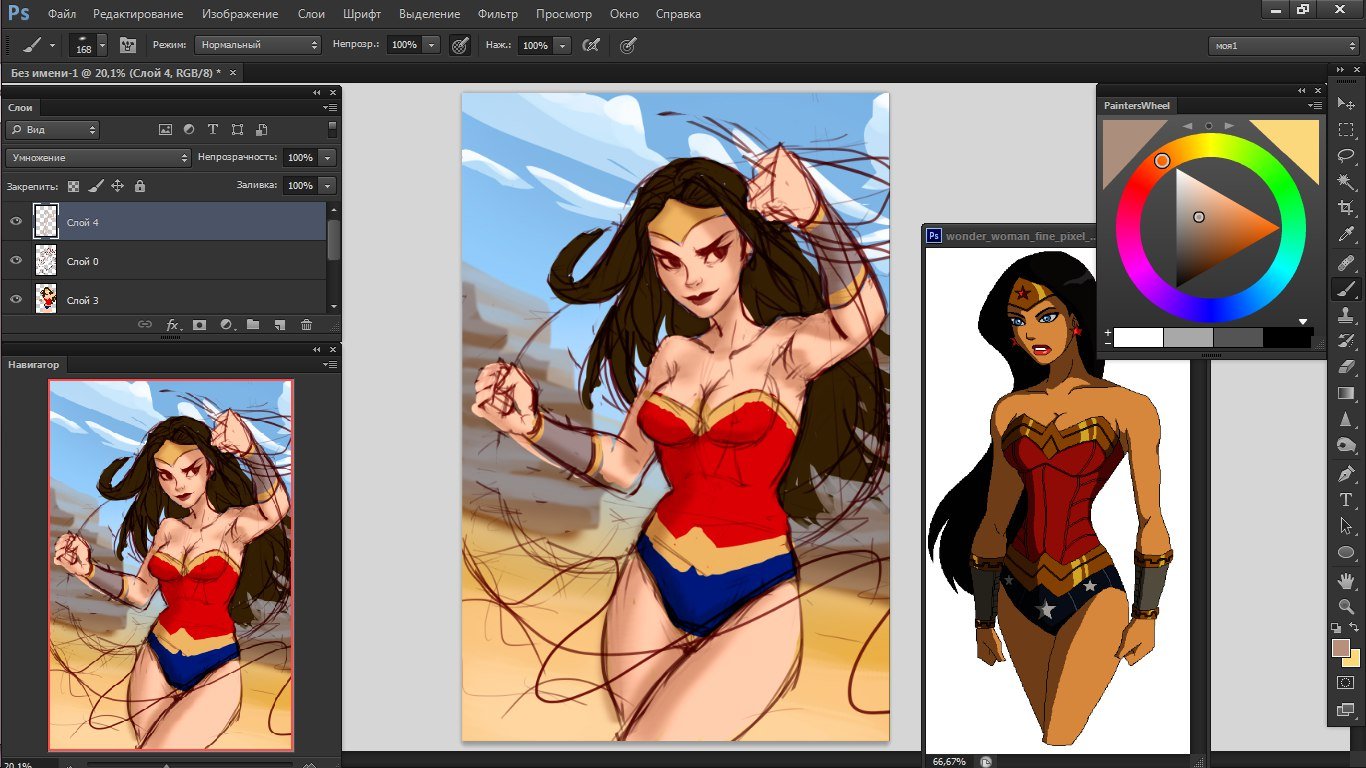Open layer Непрозрачность slider arrow

coord(329,158)
